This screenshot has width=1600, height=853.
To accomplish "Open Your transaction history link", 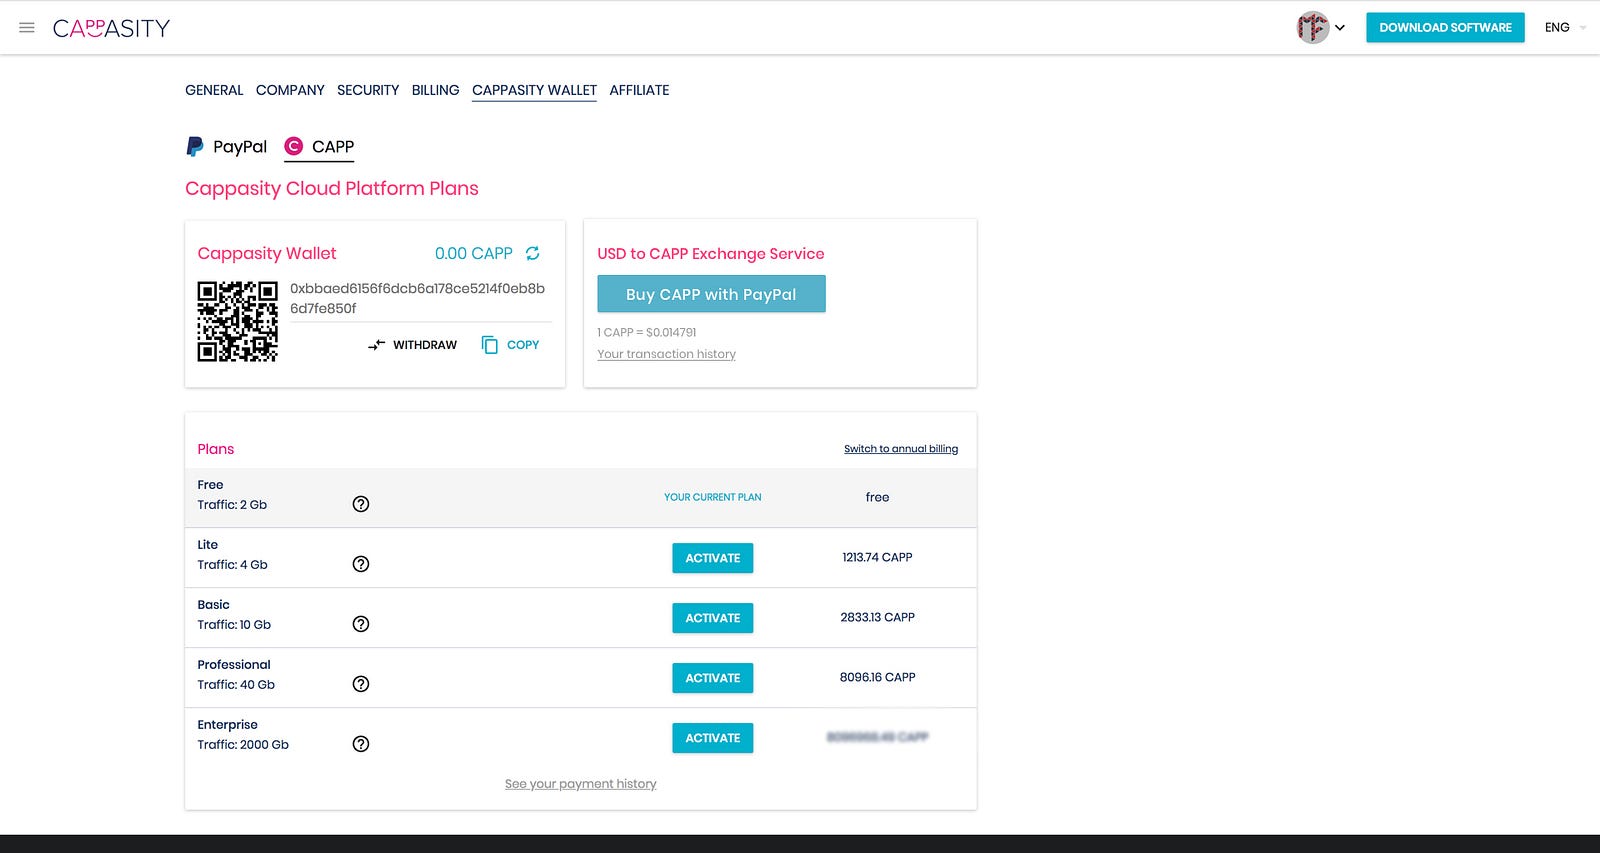I will [666, 354].
